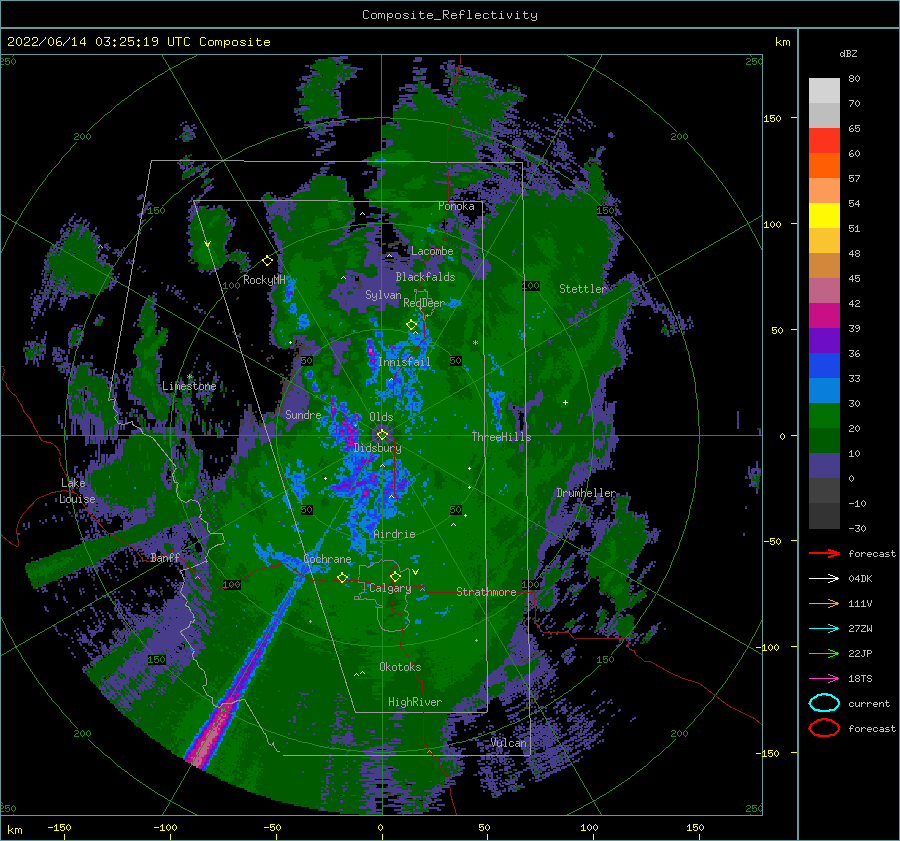This screenshot has width=900, height=841.
Task: Click the Olds town label
Action: pyautogui.click(x=381, y=417)
